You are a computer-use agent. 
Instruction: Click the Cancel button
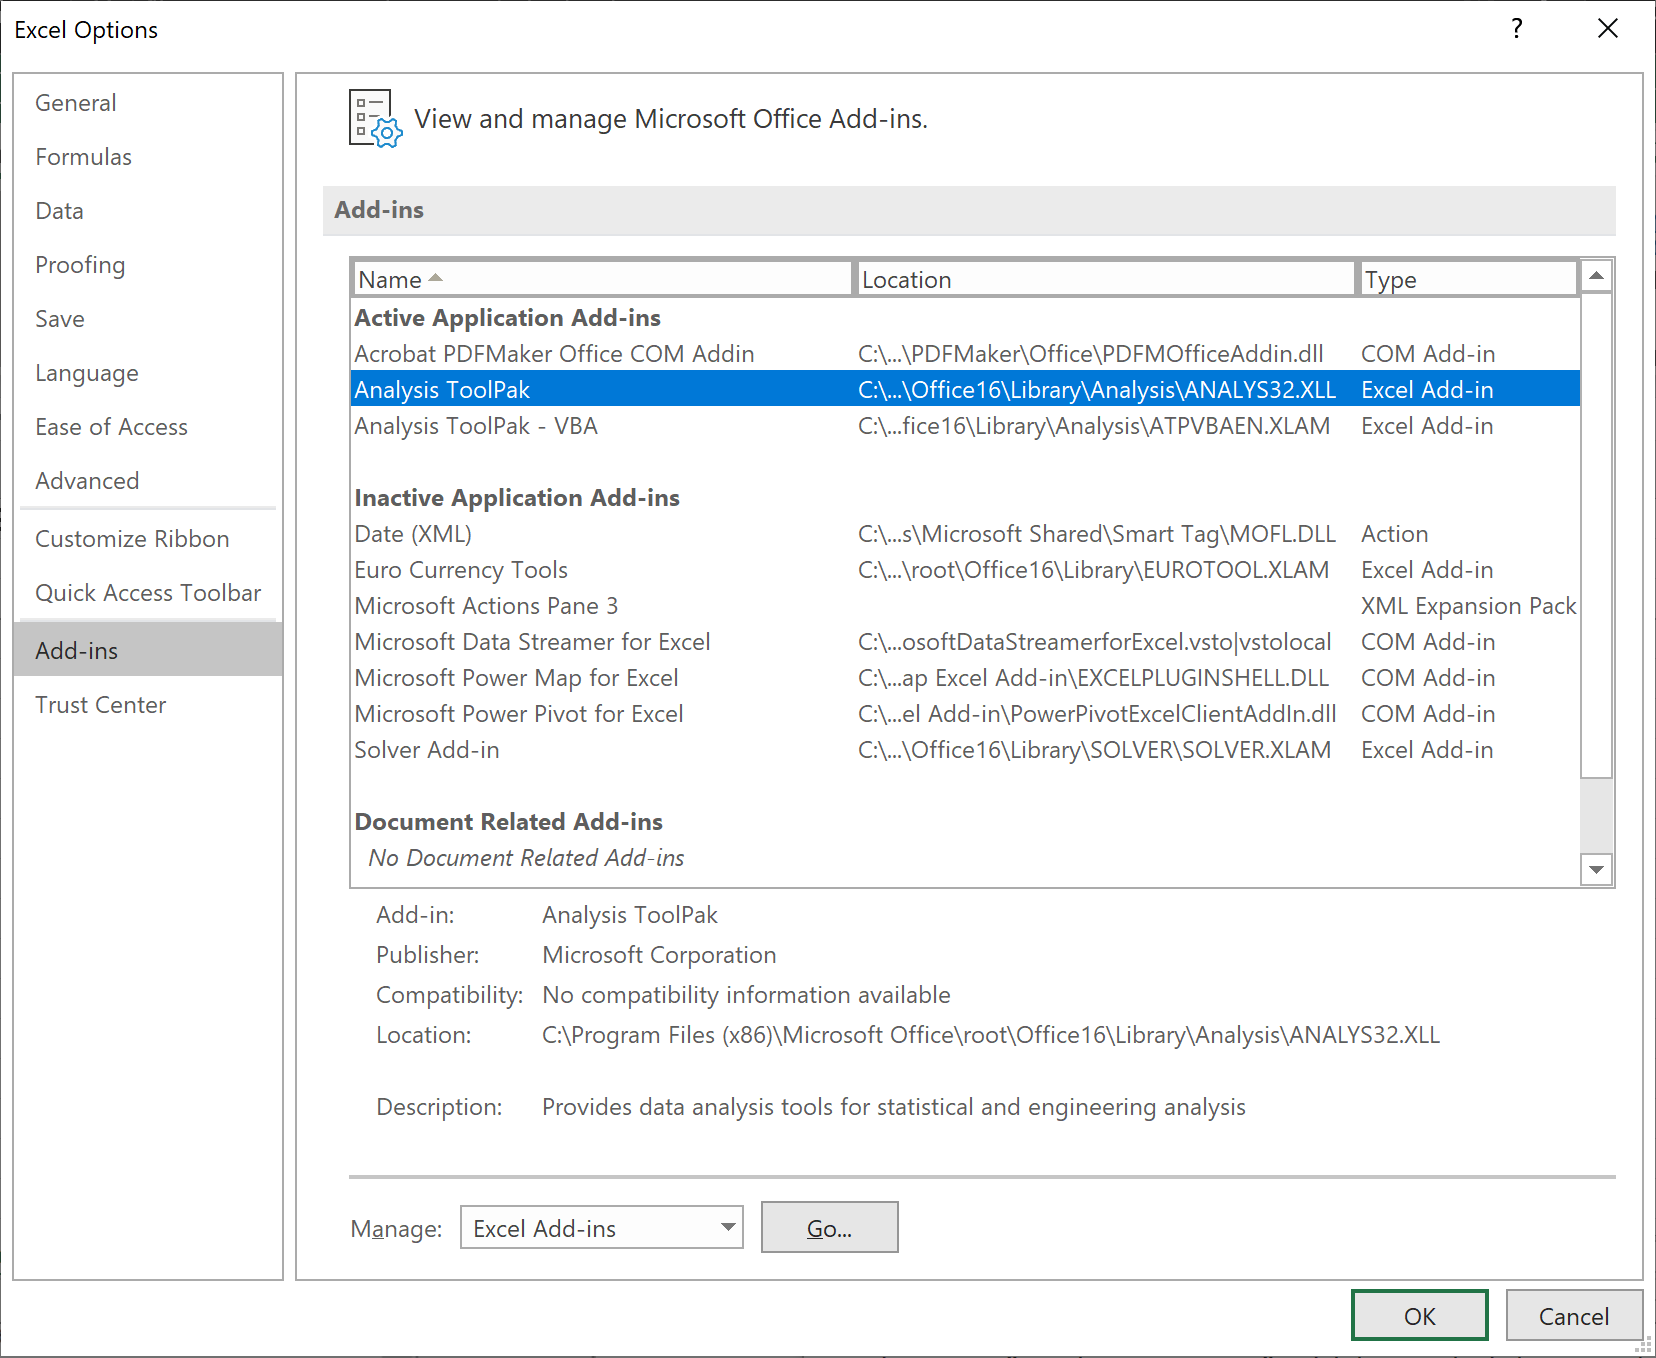(x=1574, y=1315)
